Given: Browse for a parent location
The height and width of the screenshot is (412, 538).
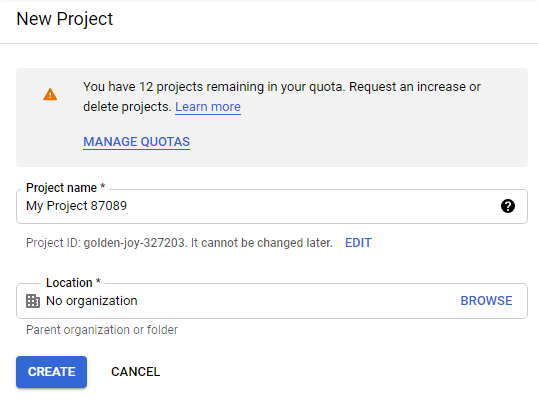Looking at the screenshot, I should click(x=486, y=301).
